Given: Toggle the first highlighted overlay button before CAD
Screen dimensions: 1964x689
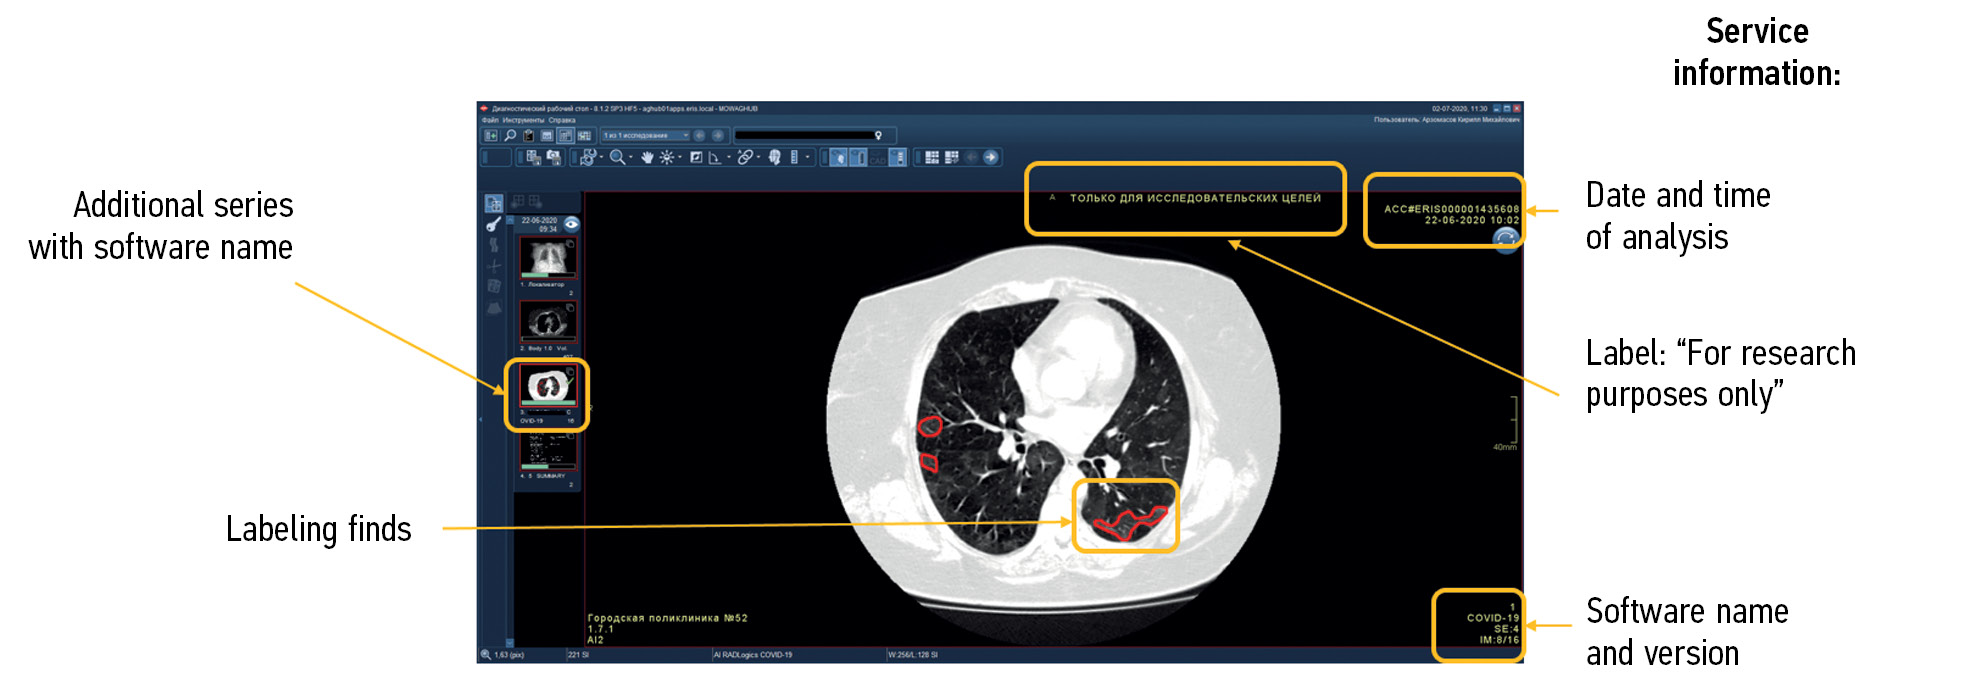Looking at the screenshot, I should [839, 158].
